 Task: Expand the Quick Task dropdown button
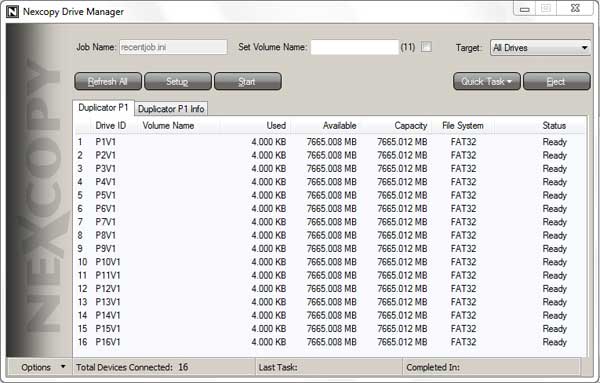click(487, 81)
